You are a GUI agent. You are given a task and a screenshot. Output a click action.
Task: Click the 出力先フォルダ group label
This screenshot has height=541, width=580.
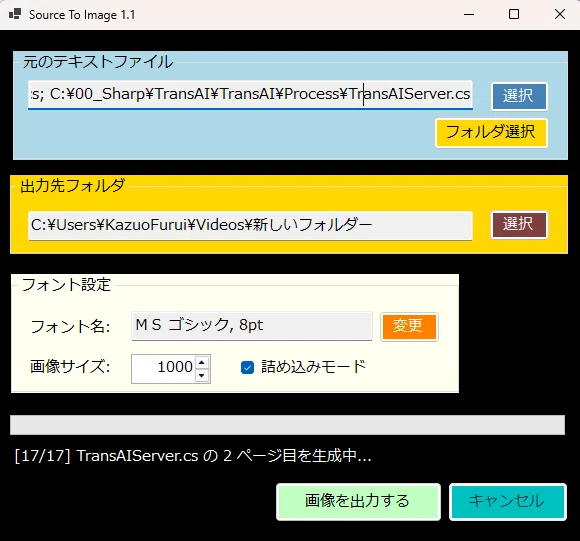tap(72, 185)
